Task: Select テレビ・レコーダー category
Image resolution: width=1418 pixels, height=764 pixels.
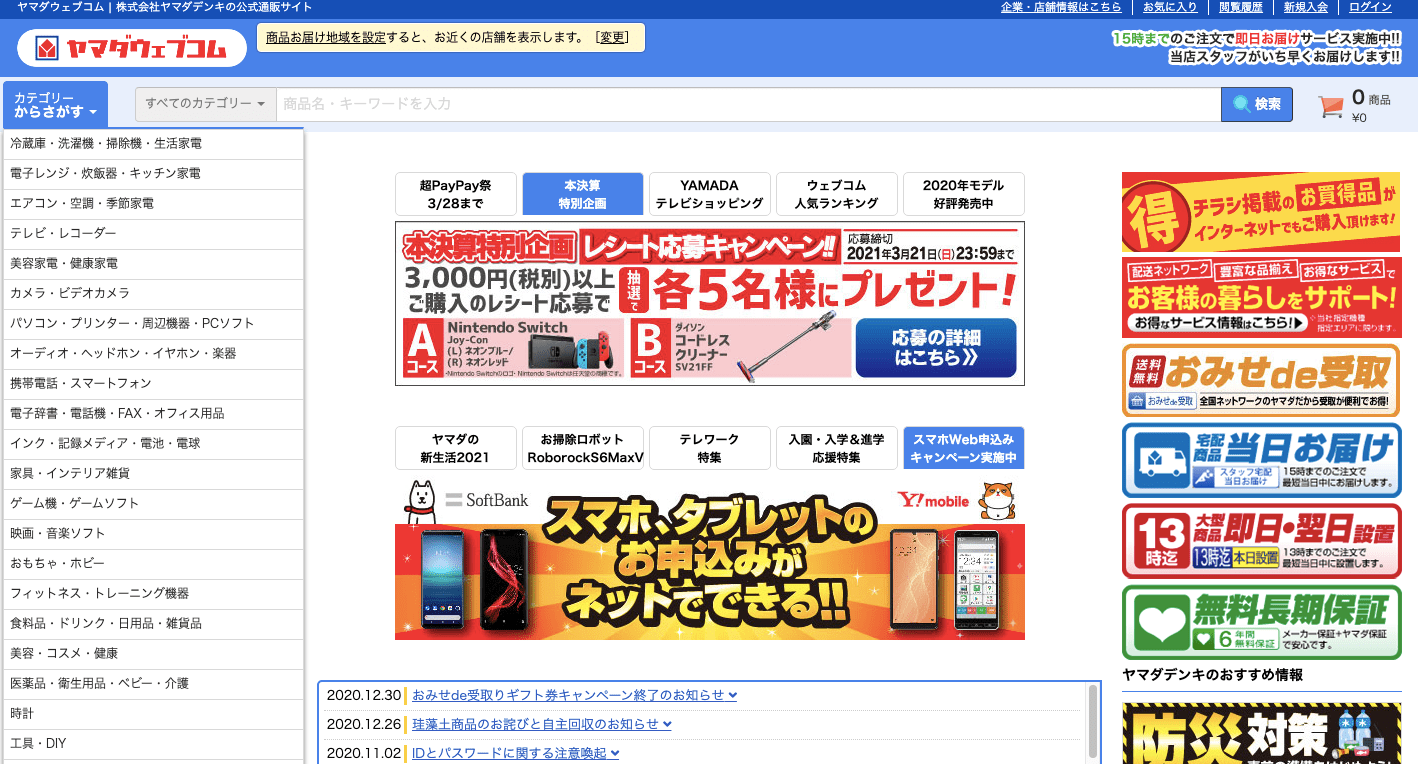Action: pos(154,234)
